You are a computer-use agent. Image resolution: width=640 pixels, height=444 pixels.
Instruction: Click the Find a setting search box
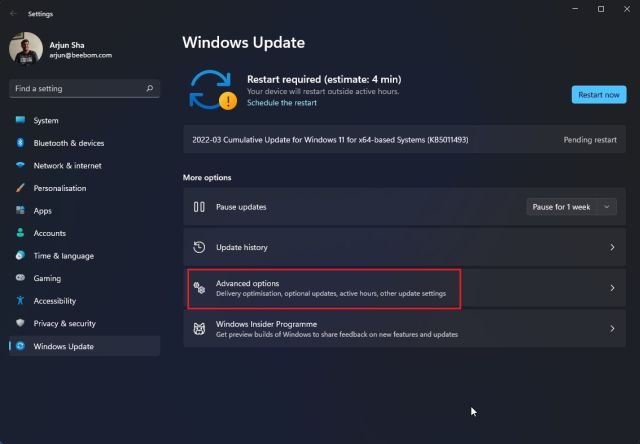(84, 89)
